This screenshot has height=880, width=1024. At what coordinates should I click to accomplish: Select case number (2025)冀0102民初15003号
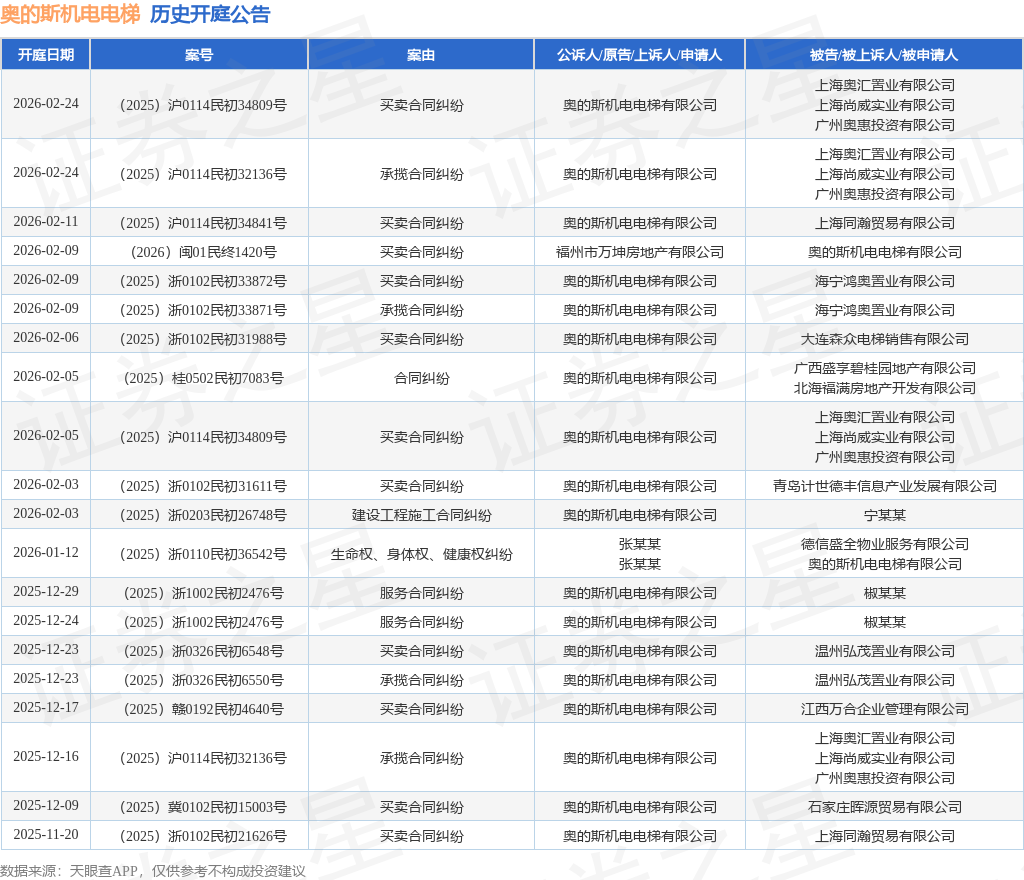[203, 807]
